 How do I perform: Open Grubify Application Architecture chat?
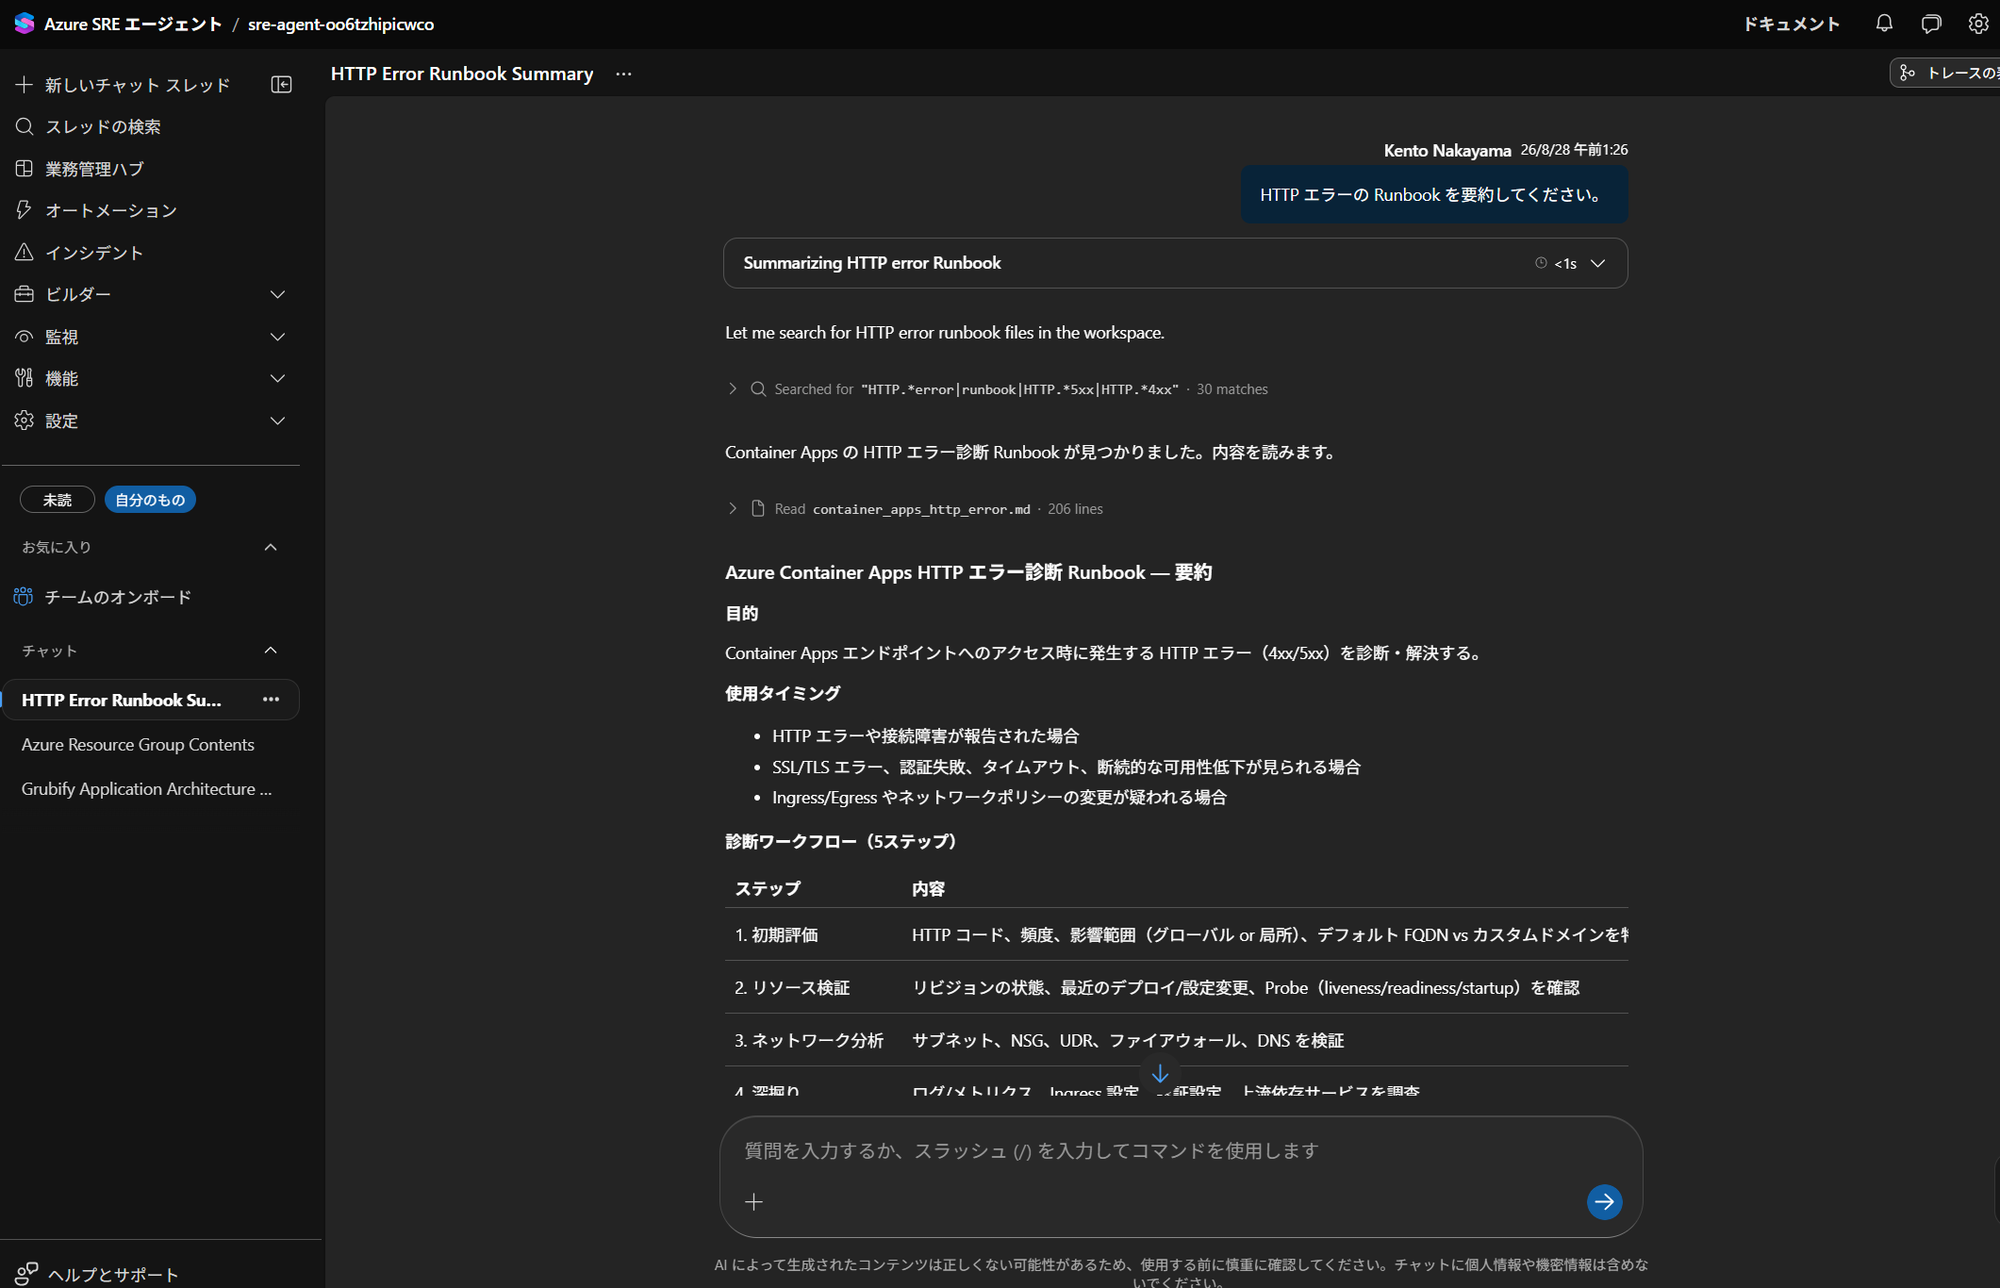tap(146, 789)
